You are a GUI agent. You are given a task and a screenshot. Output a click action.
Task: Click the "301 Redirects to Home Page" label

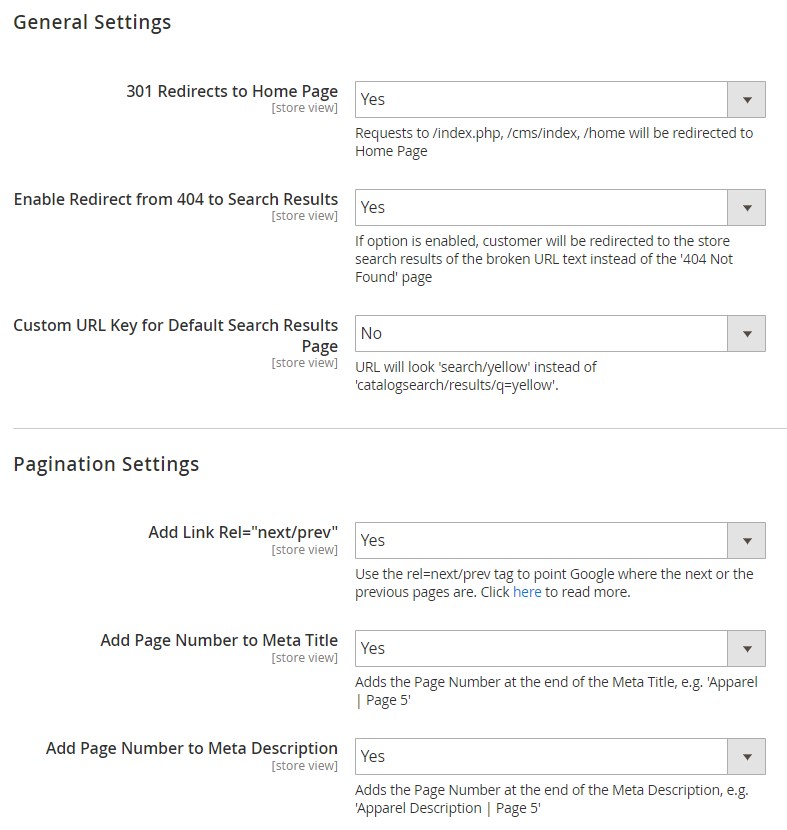click(x=232, y=92)
